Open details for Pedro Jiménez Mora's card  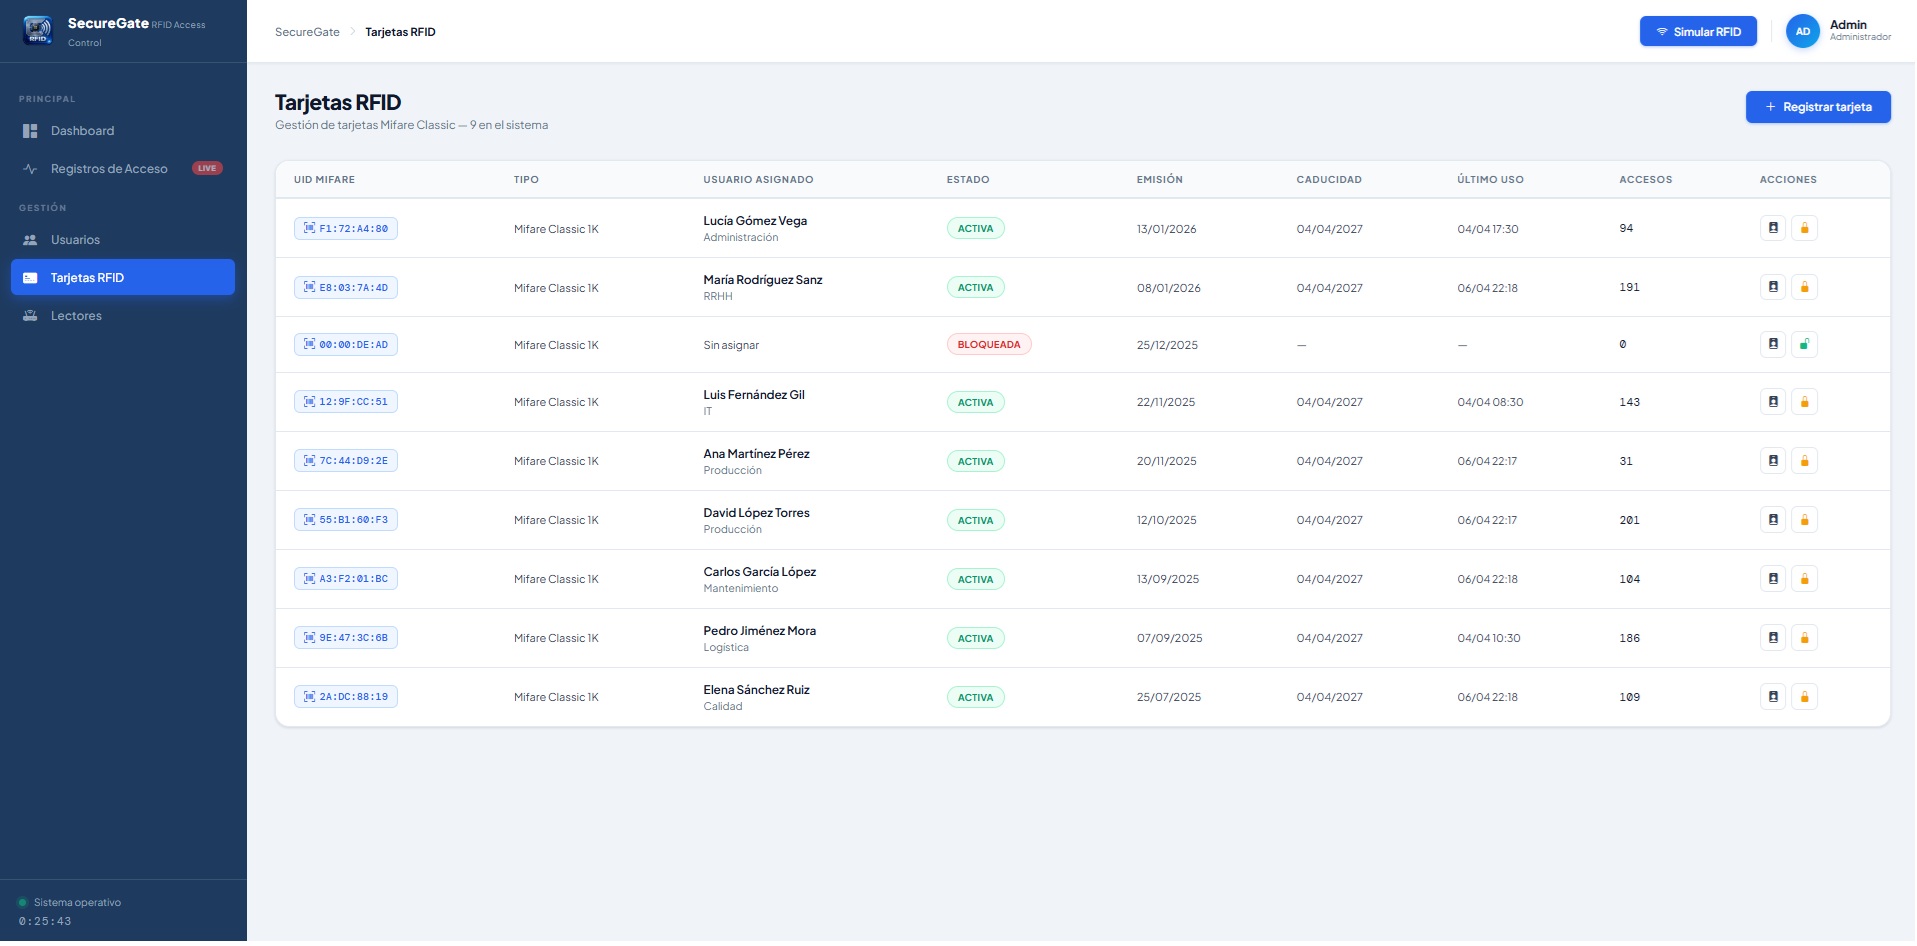[x=1775, y=638]
